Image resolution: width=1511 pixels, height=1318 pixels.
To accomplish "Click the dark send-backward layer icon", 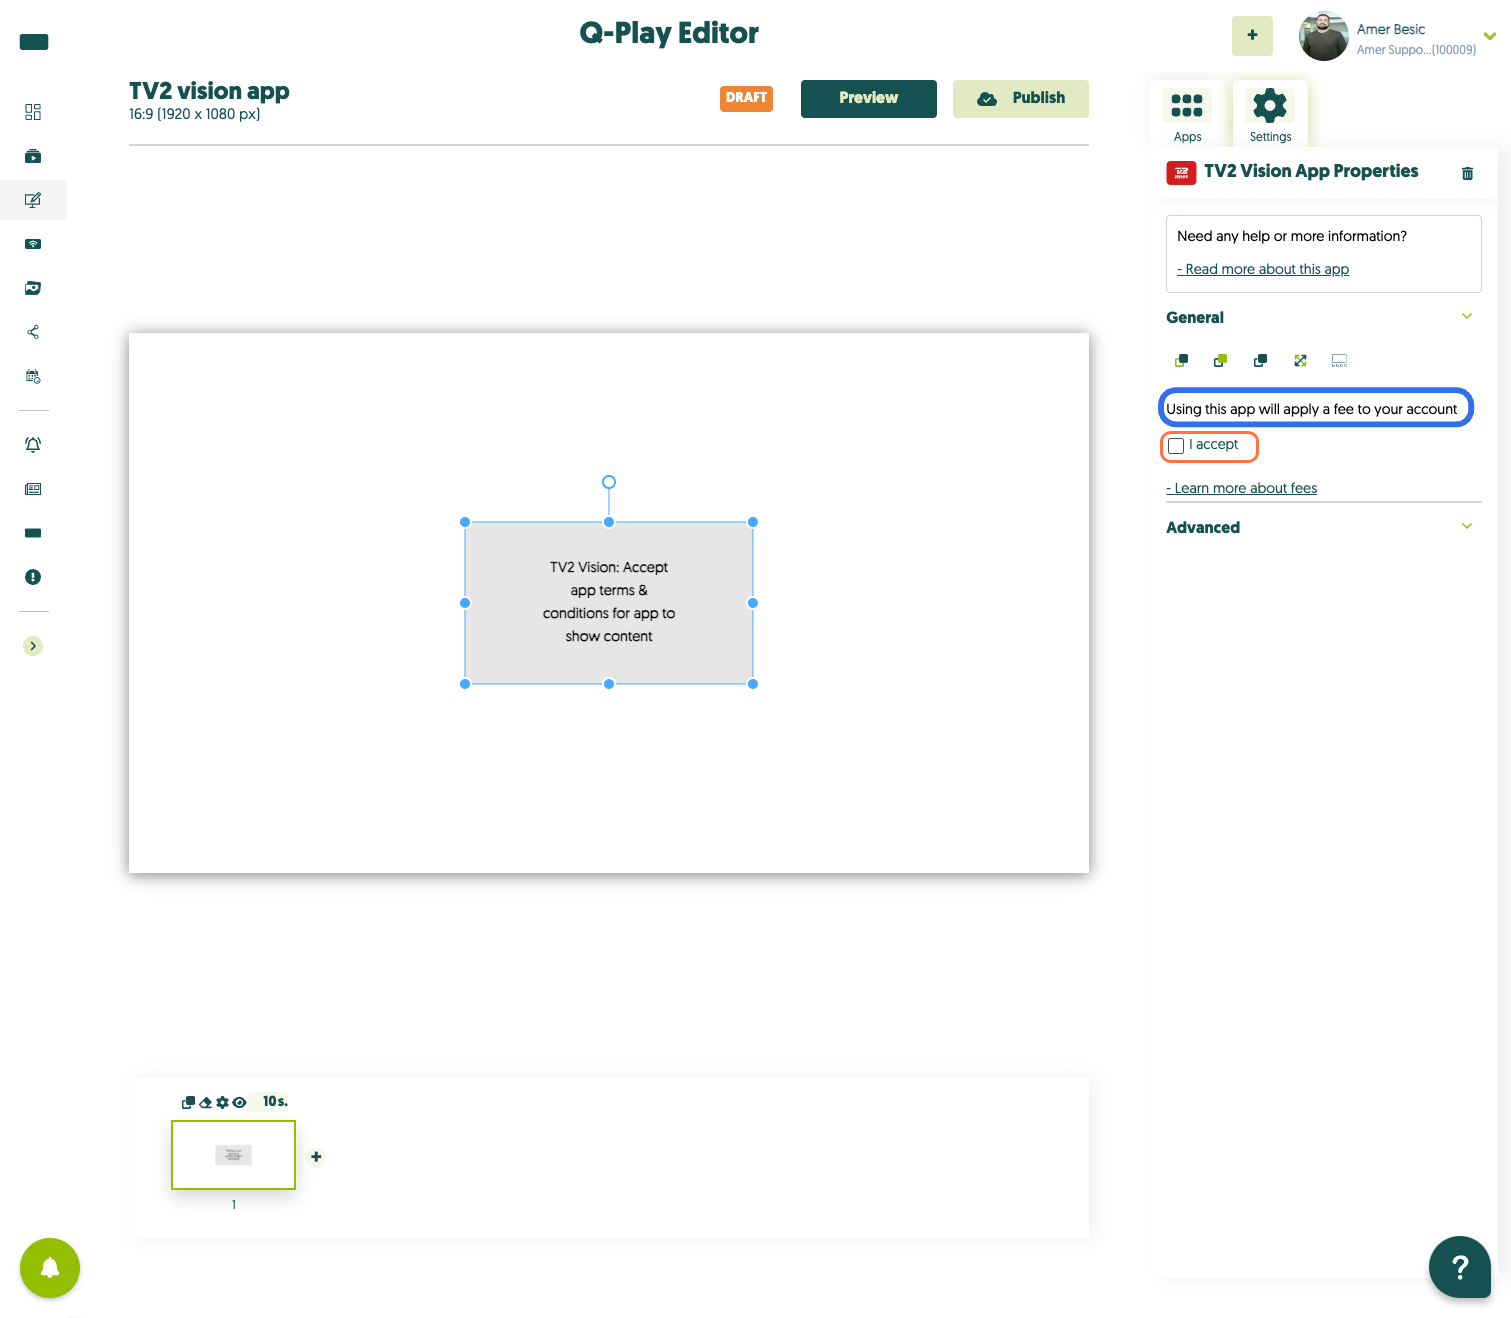I will (1260, 360).
